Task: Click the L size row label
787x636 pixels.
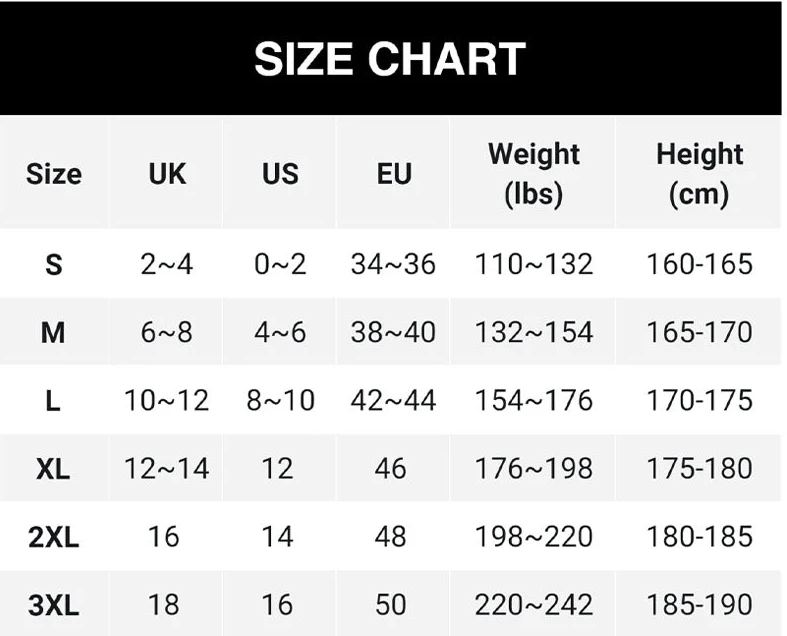Action: (x=53, y=401)
